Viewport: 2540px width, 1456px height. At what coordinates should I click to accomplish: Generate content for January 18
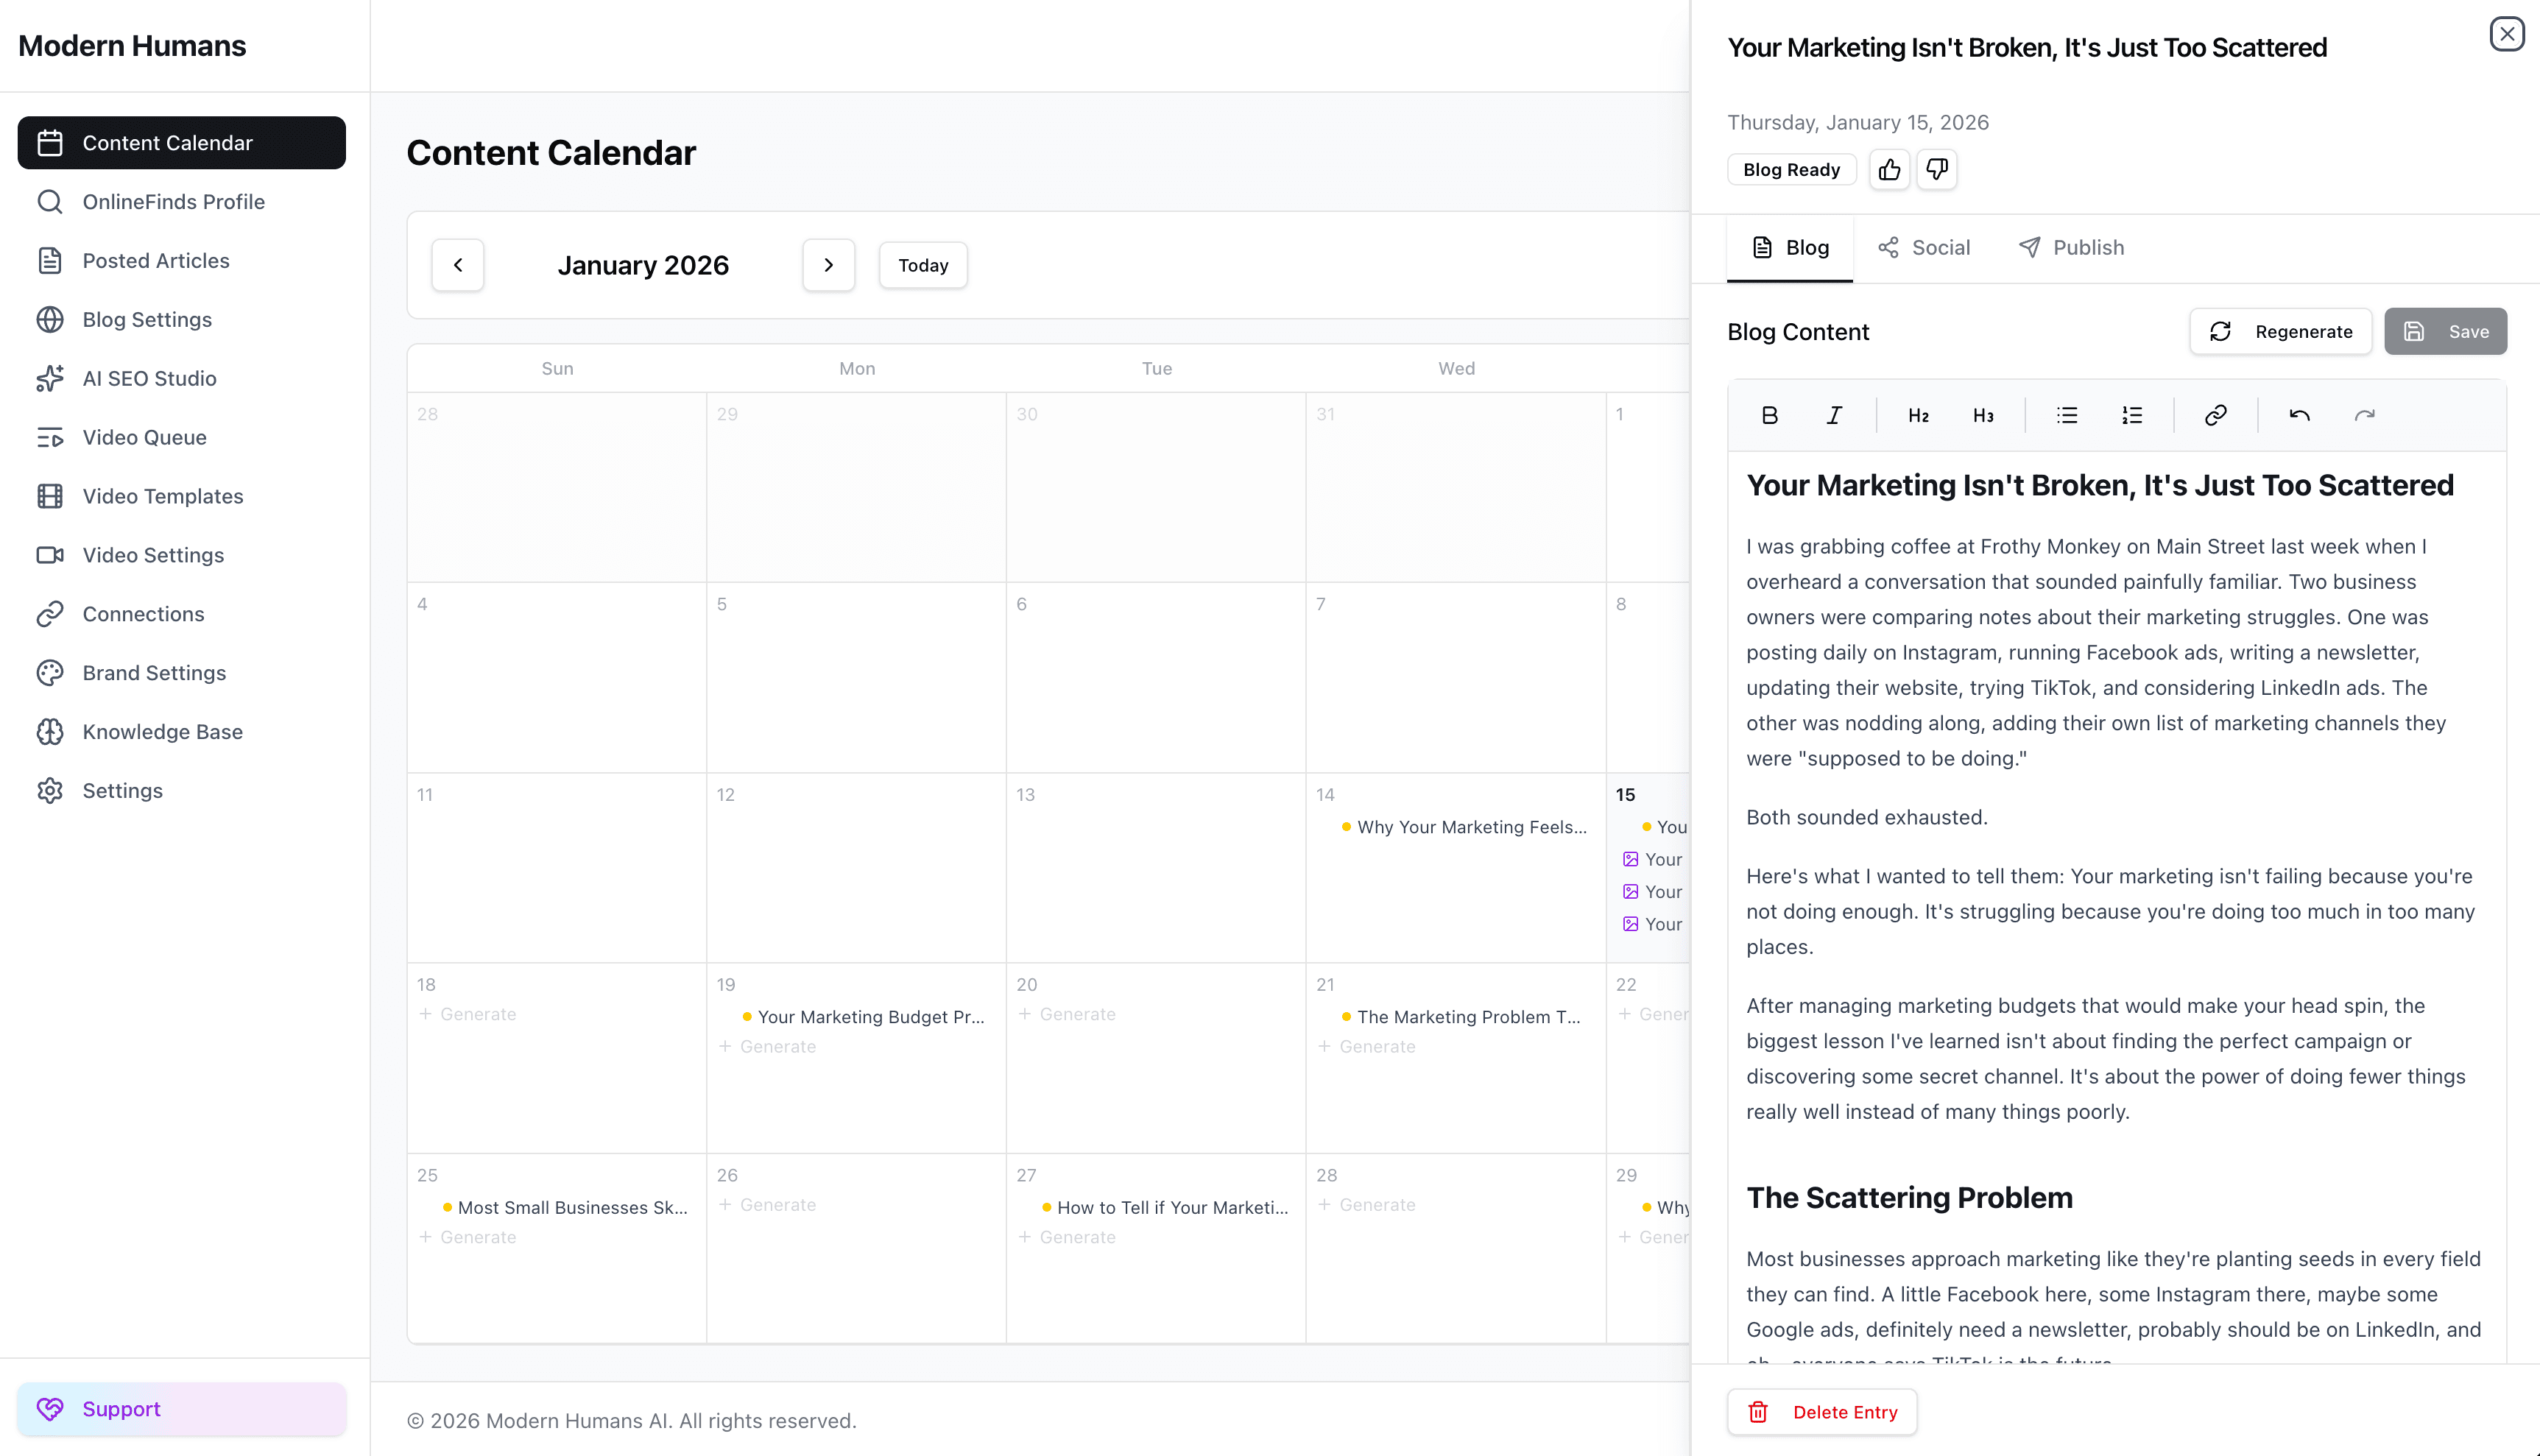pos(468,1014)
